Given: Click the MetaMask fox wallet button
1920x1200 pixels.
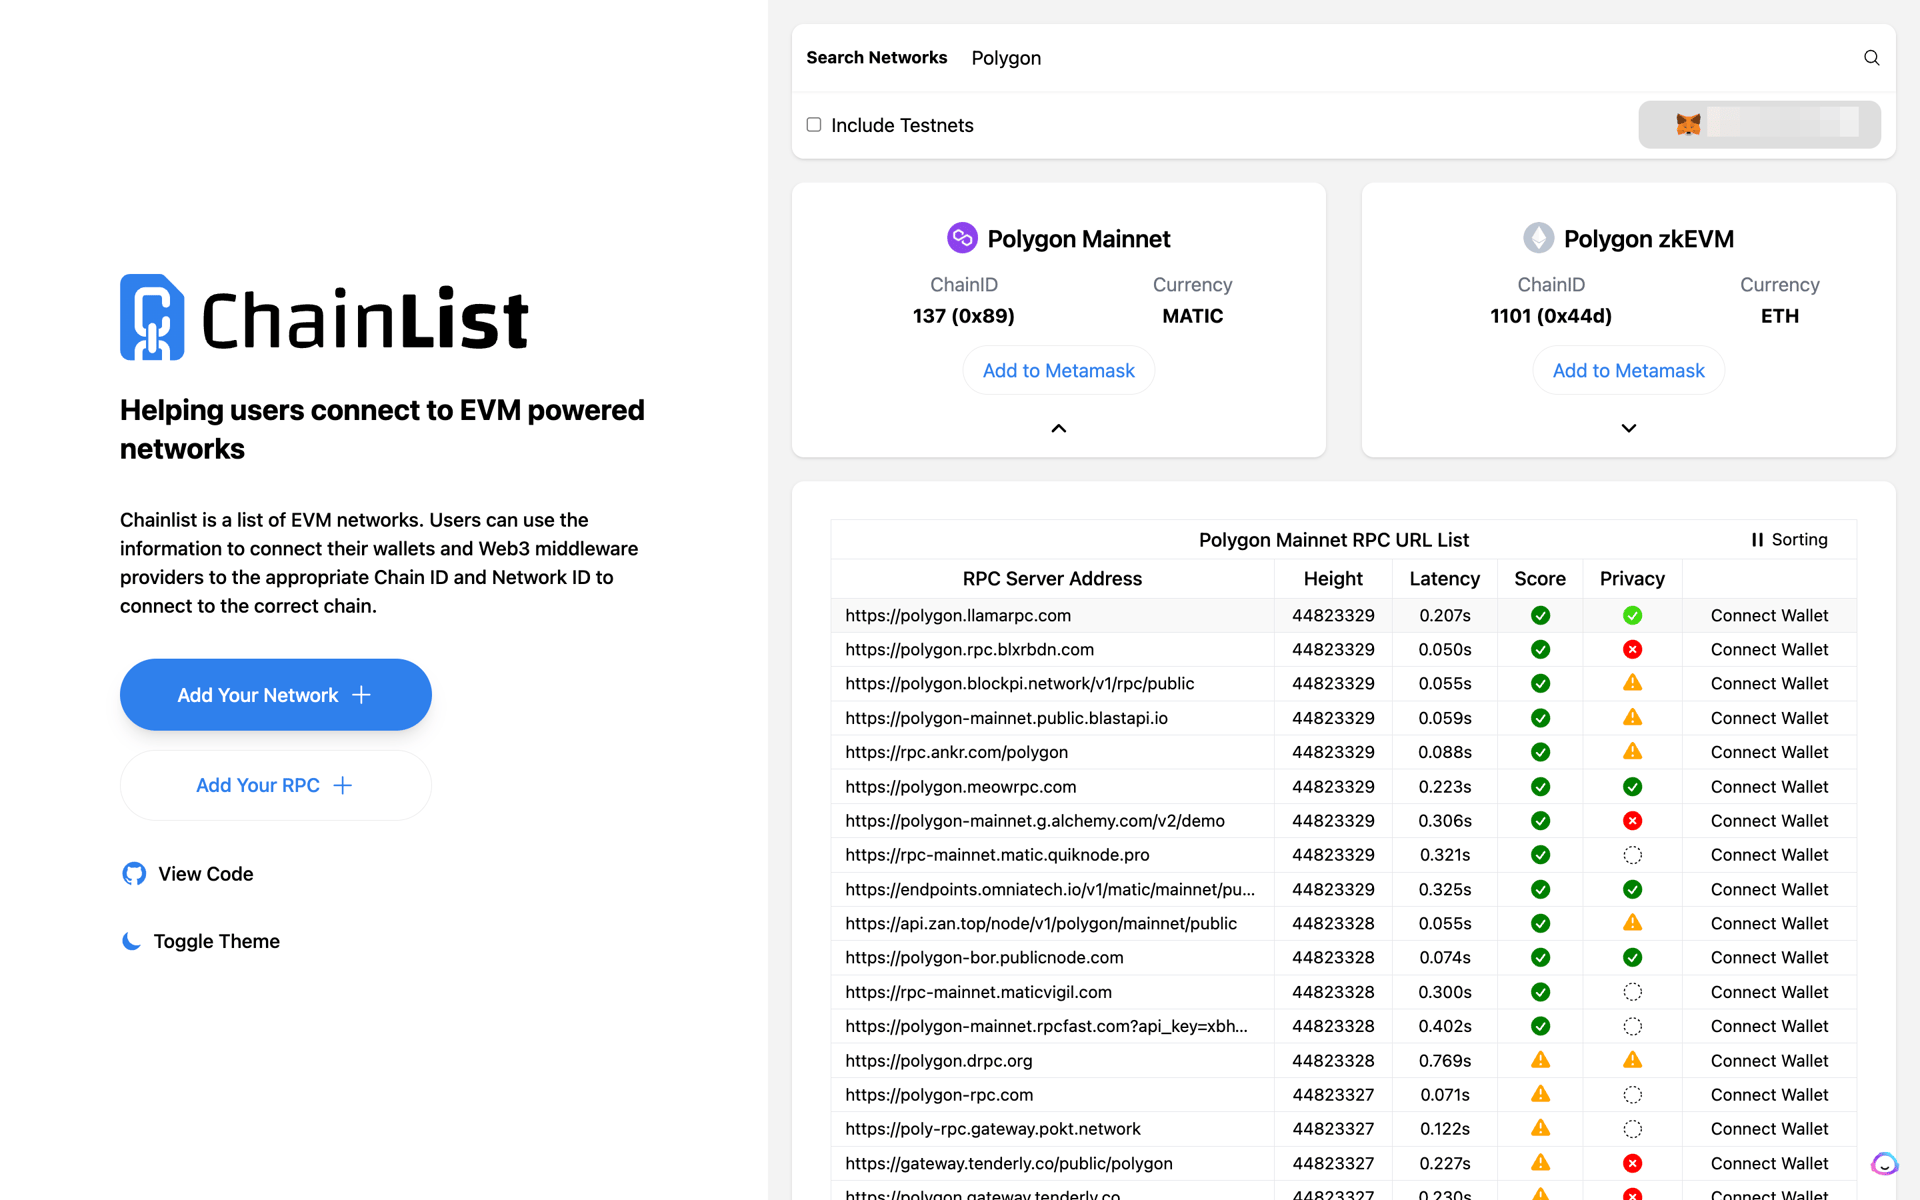Looking at the screenshot, I should tap(1759, 124).
